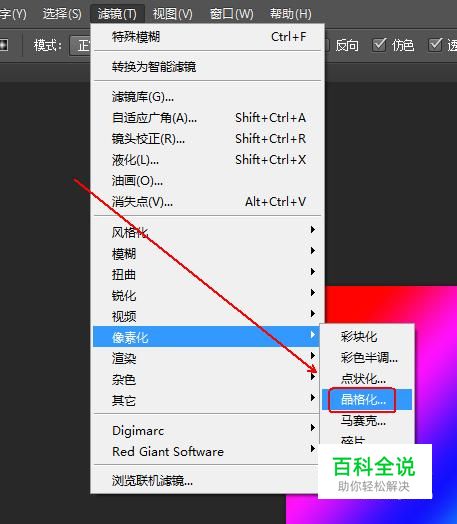Open the 选择(S) menu
This screenshot has height=524, width=457.
click(62, 14)
